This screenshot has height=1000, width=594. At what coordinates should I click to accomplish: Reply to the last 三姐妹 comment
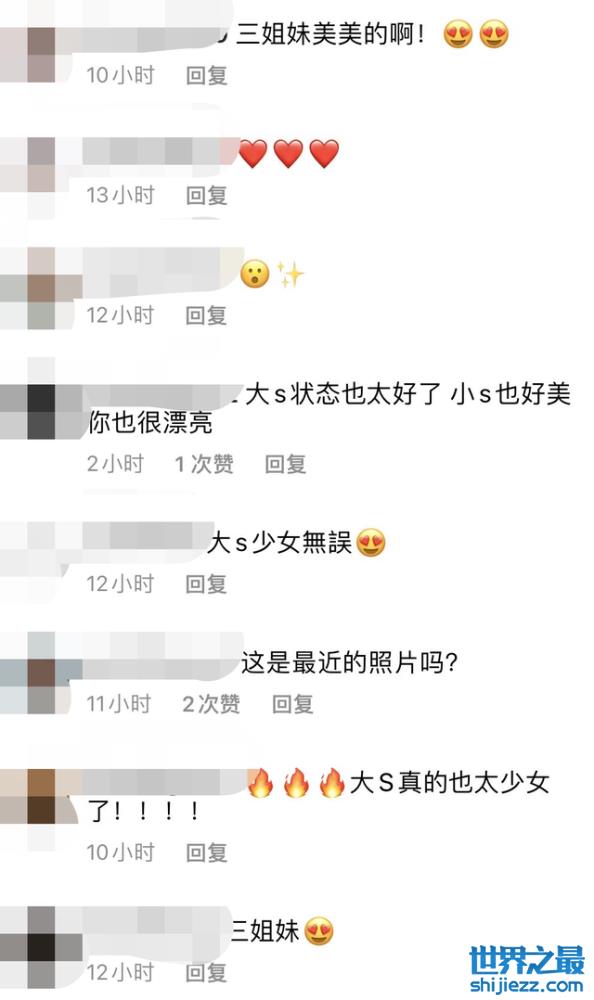point(206,973)
